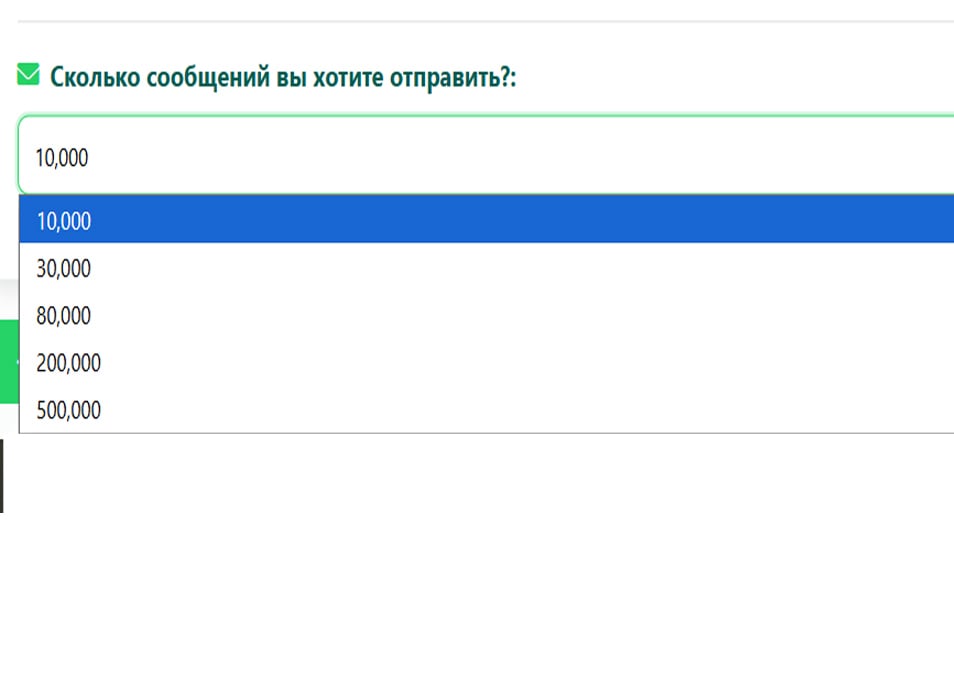This screenshot has height=698, width=954.
Task: Choose the 500,000 messages option
Action: point(487,410)
